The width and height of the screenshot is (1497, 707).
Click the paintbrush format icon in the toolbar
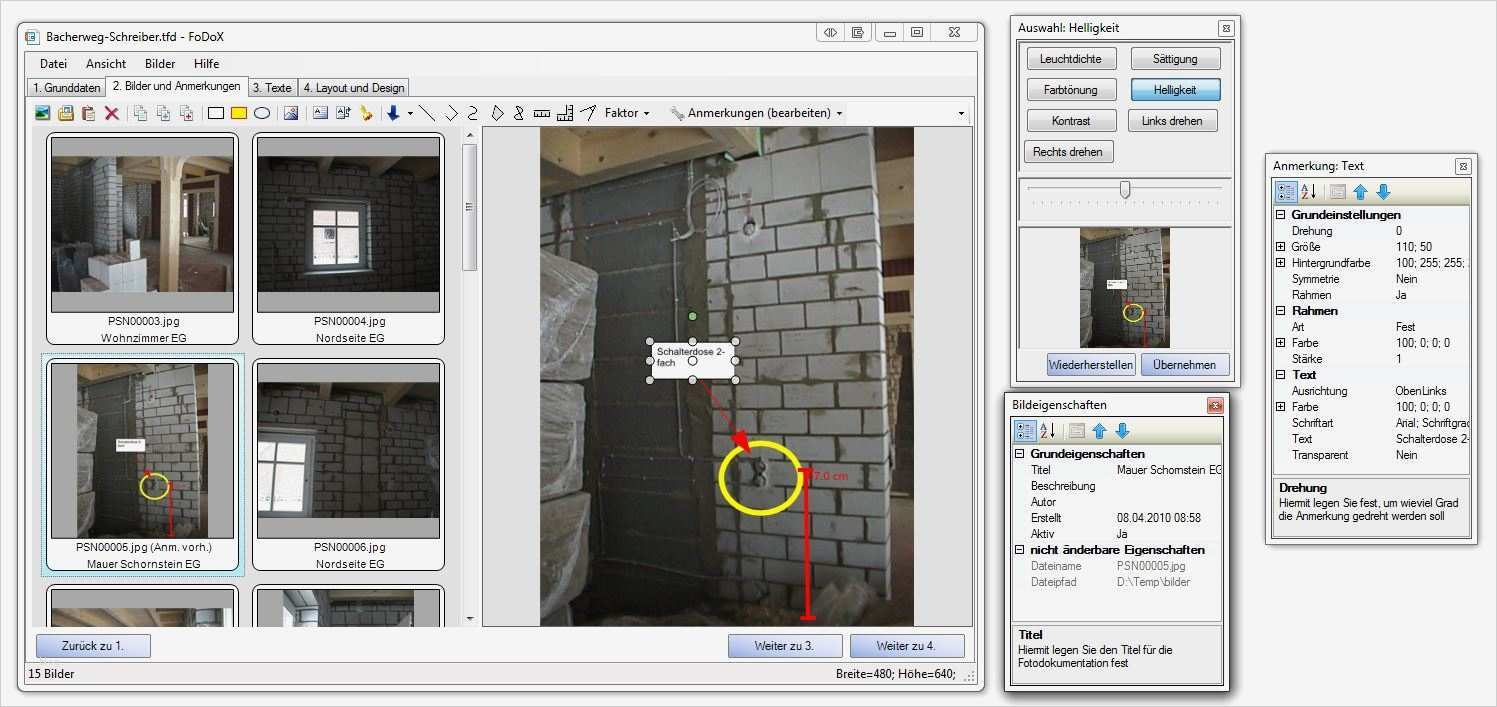[x=367, y=113]
